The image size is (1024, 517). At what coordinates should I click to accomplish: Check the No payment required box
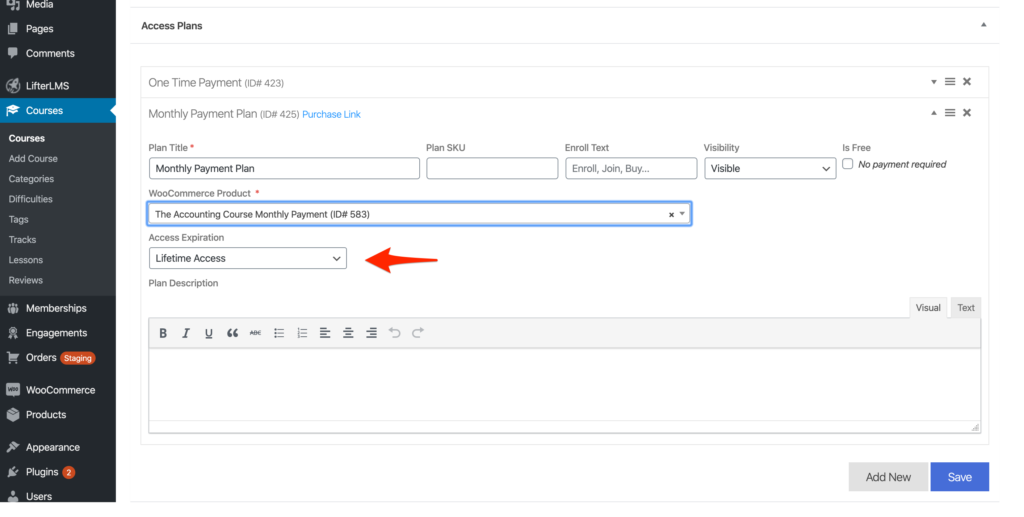(848, 164)
